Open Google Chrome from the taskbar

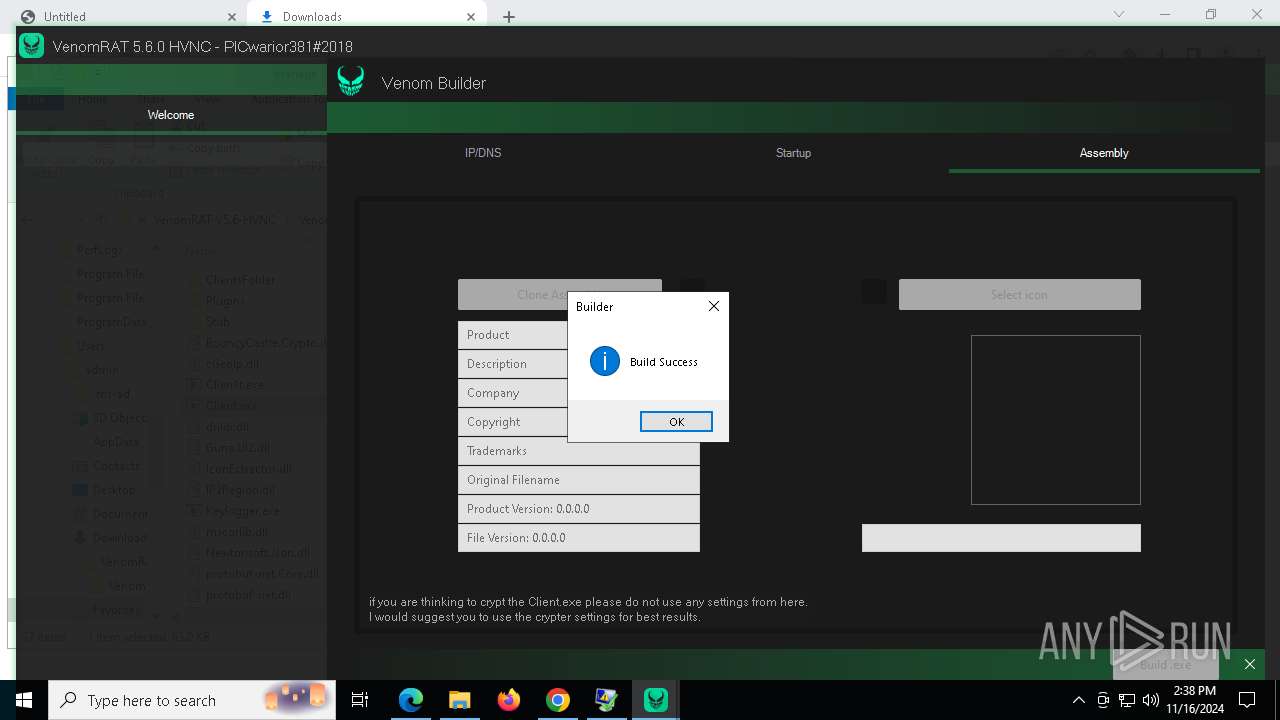[557, 700]
